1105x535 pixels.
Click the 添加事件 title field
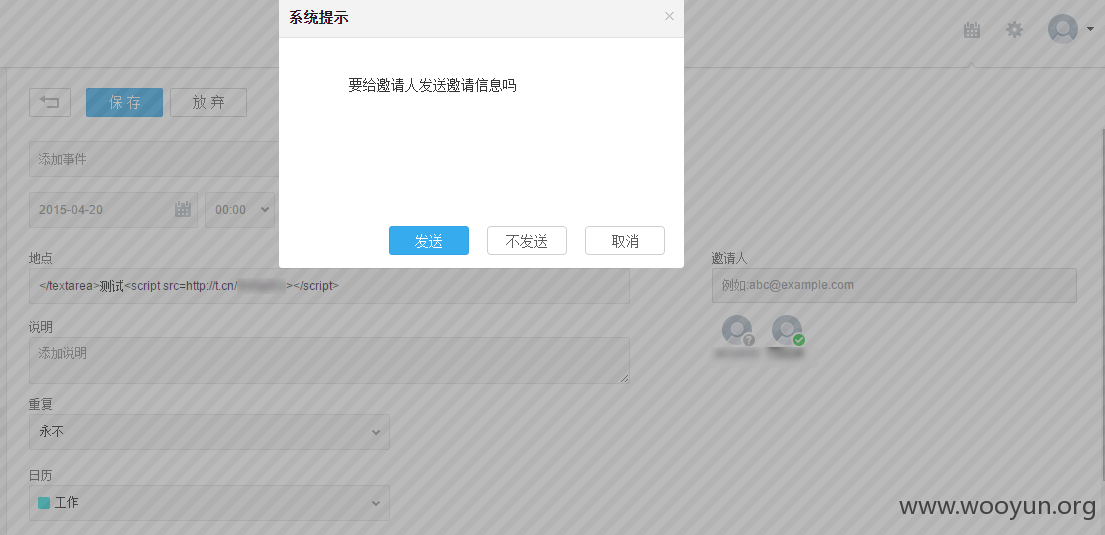click(154, 159)
